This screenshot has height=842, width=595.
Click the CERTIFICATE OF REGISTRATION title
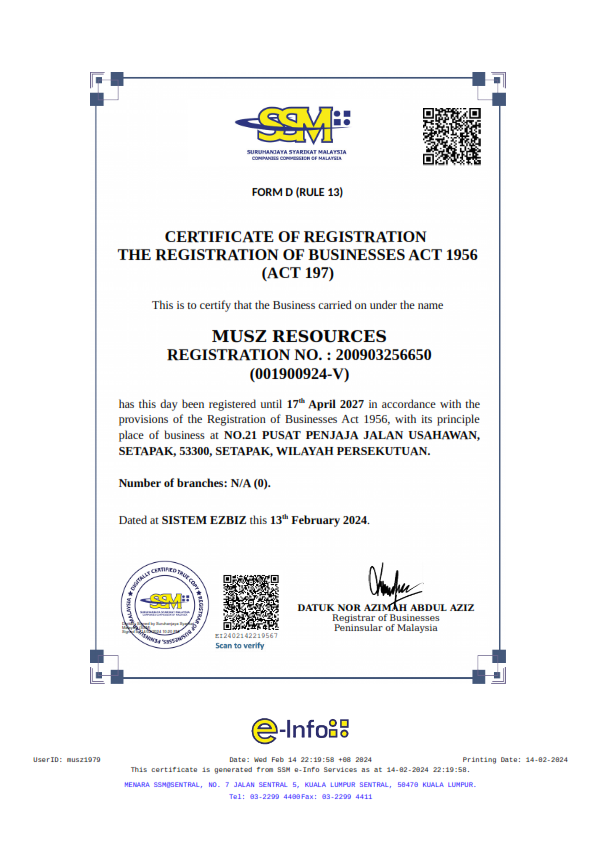pos(295,237)
